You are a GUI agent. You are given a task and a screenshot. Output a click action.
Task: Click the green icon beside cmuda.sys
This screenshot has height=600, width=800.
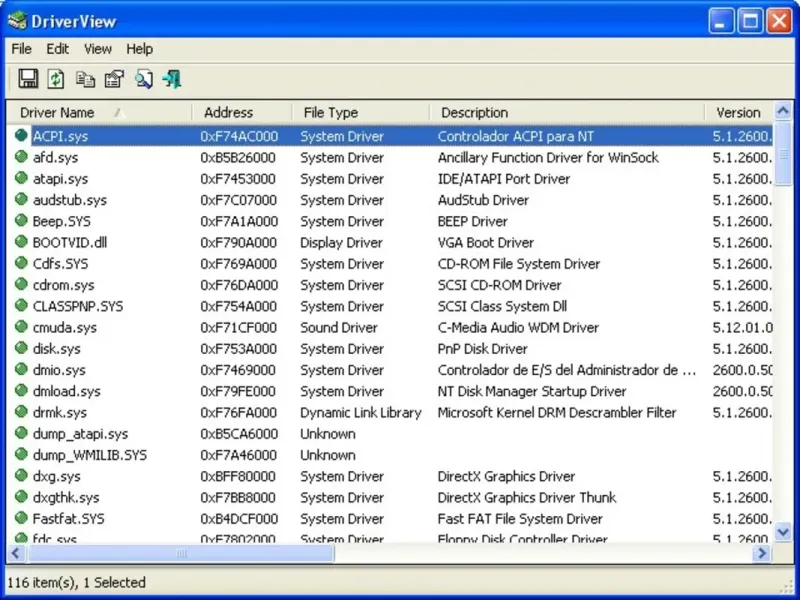click(21, 327)
